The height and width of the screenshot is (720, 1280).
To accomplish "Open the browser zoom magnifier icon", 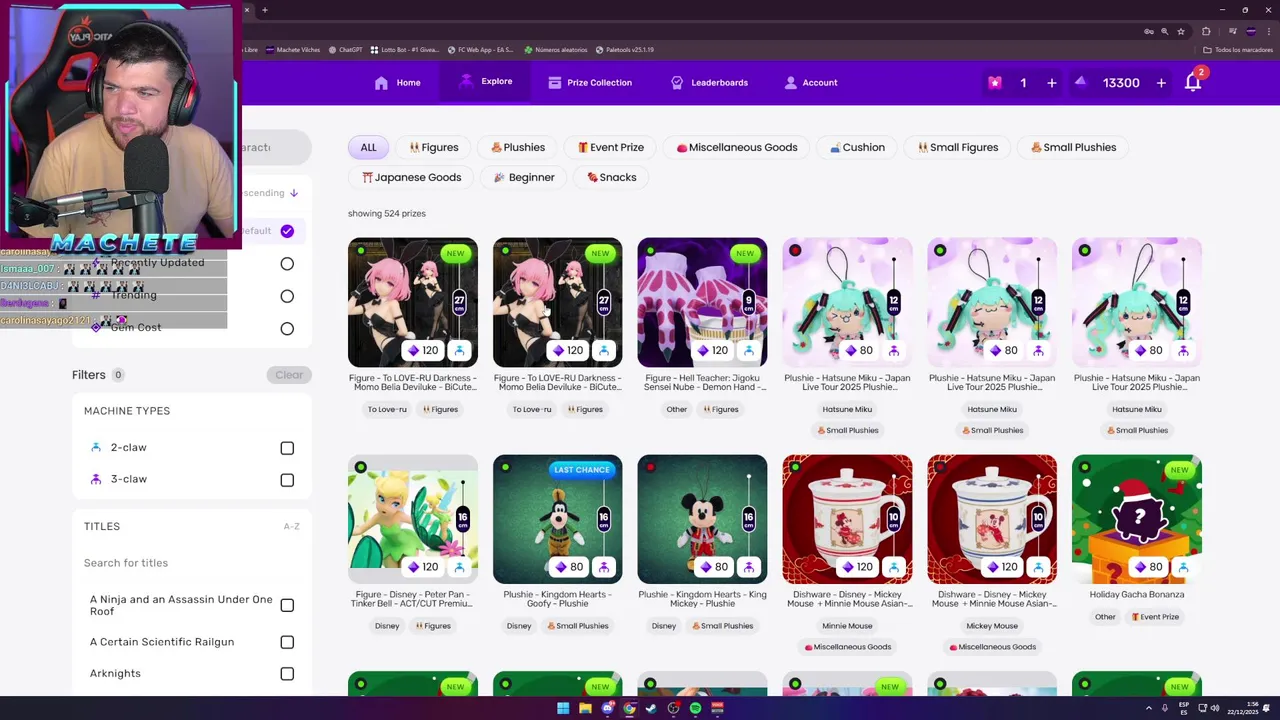I will 1164,31.
